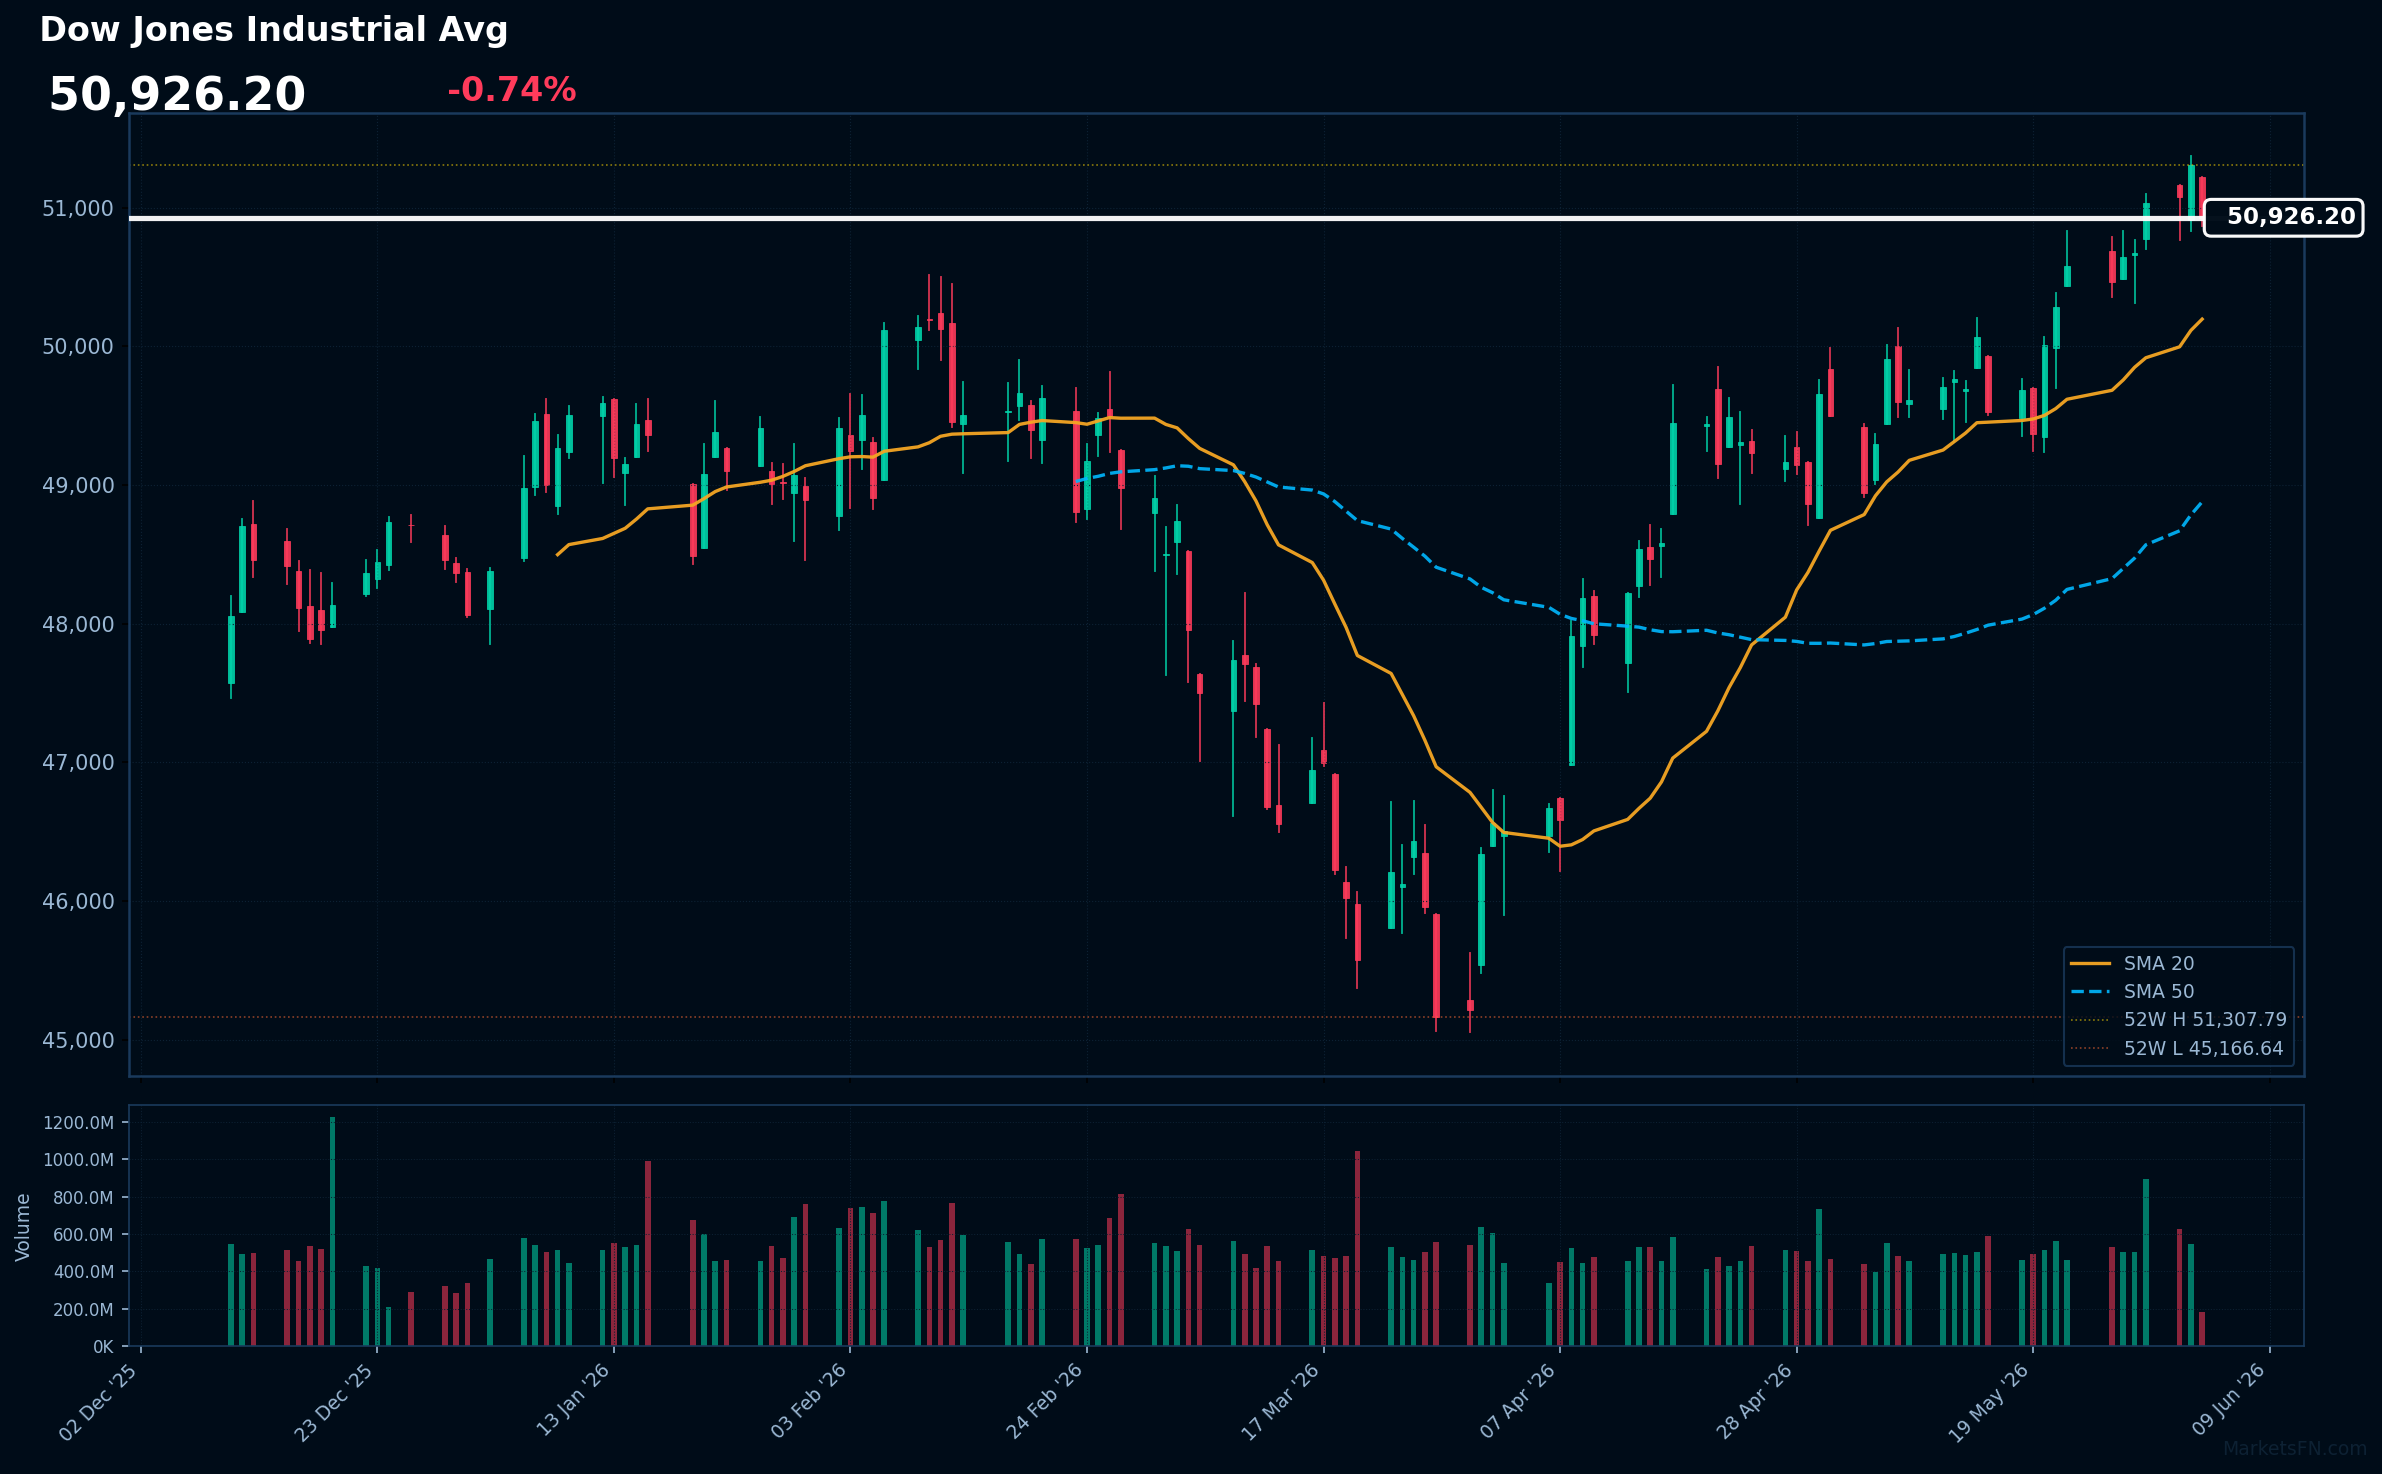Click the 49,000 y-axis label
The image size is (2382, 1474).
click(x=78, y=486)
